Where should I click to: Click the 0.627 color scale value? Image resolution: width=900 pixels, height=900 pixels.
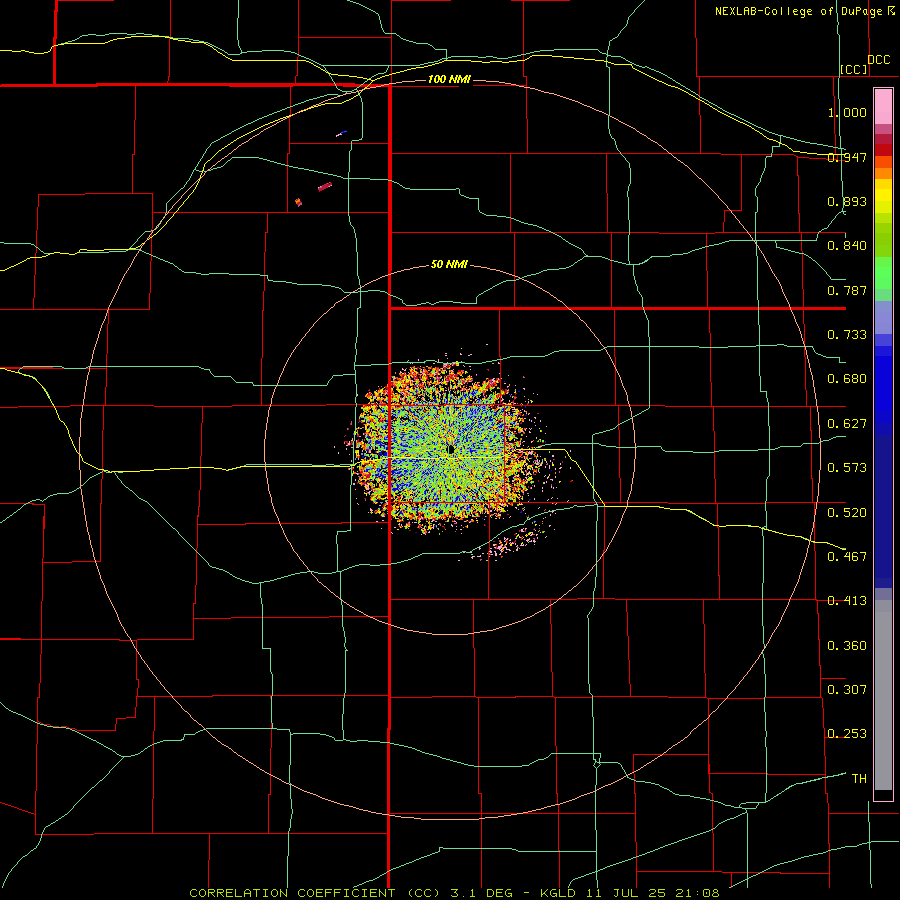tap(847, 424)
